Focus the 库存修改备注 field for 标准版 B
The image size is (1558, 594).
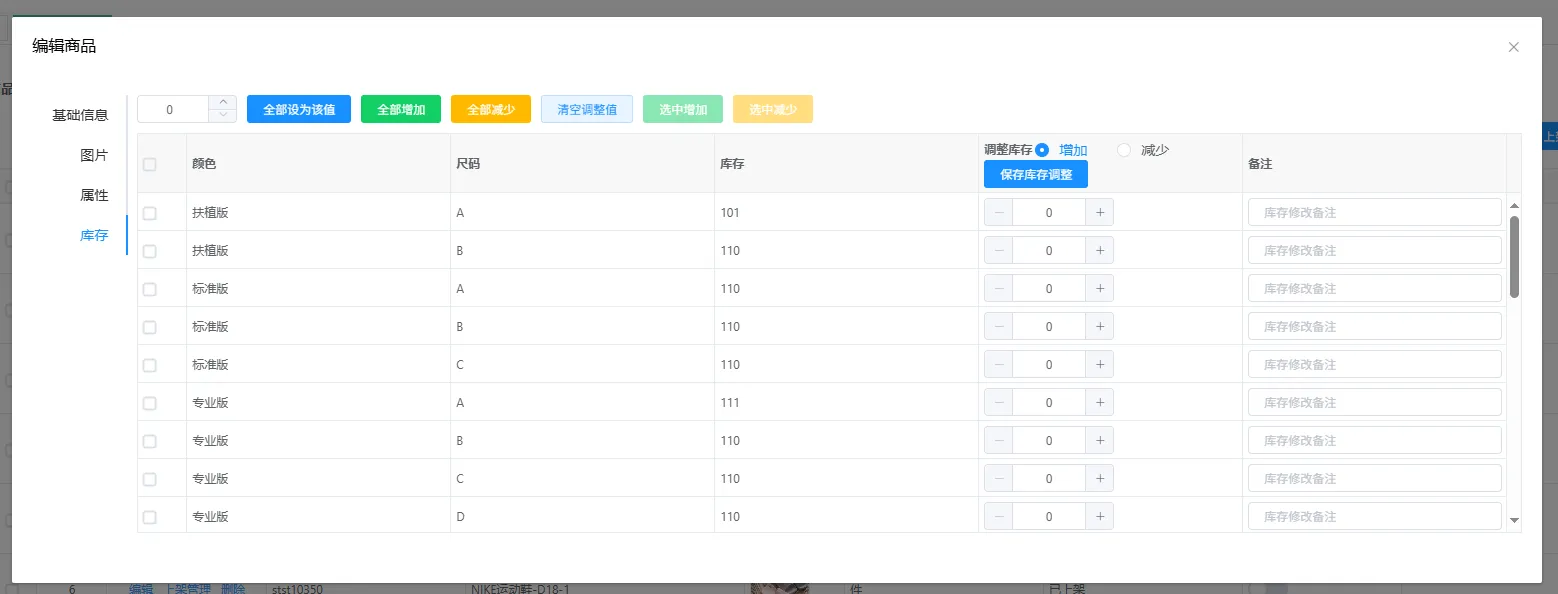coord(1374,327)
